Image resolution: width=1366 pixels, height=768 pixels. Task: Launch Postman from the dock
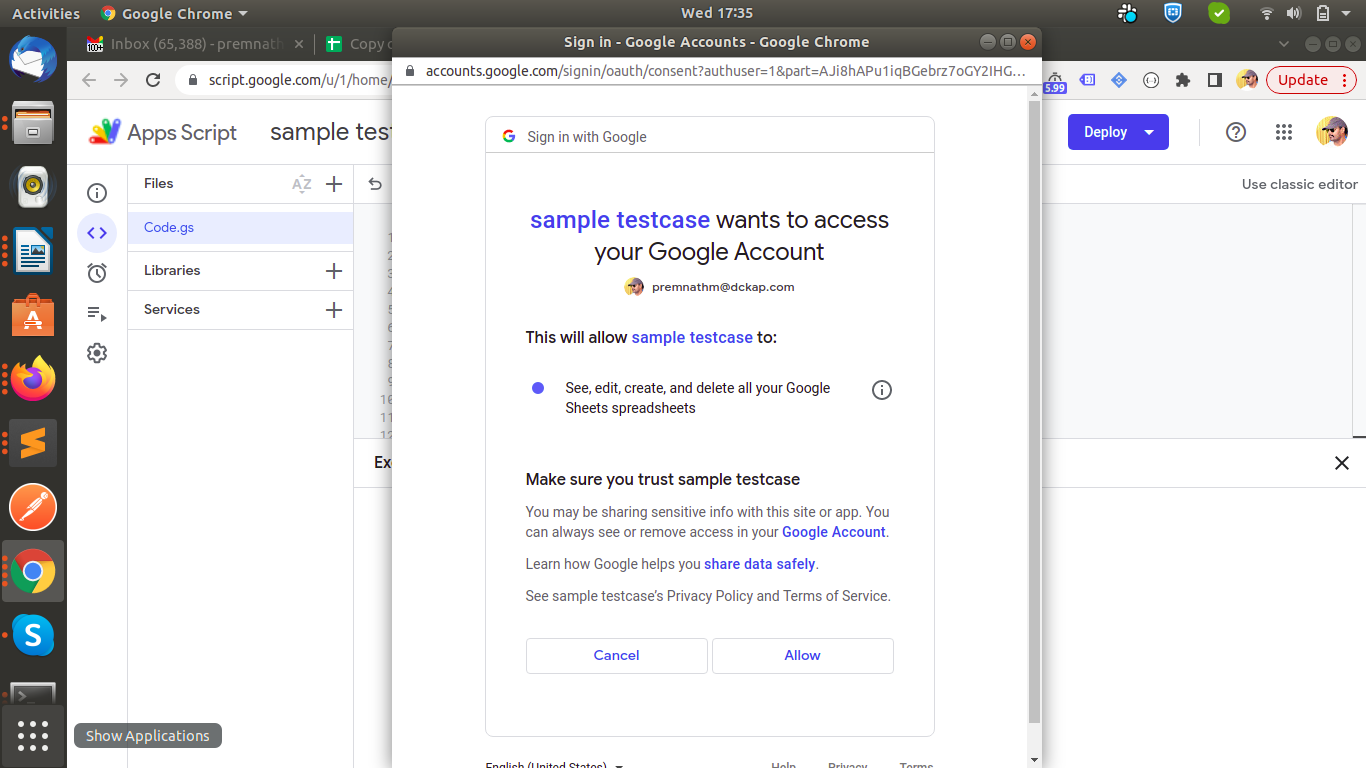pyautogui.click(x=33, y=507)
